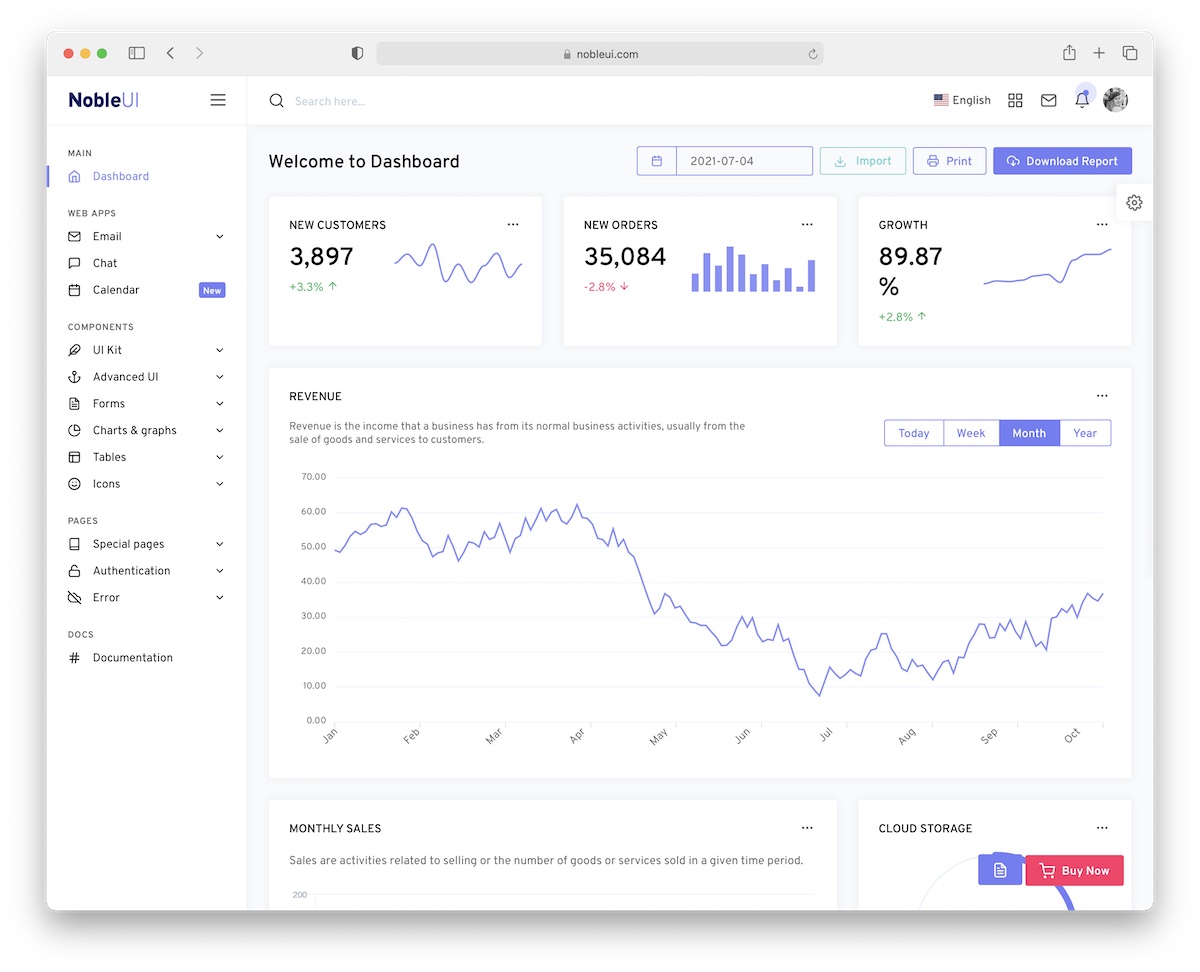The width and height of the screenshot is (1200, 972).
Task: Open the Revenue card options menu
Action: point(1102,396)
